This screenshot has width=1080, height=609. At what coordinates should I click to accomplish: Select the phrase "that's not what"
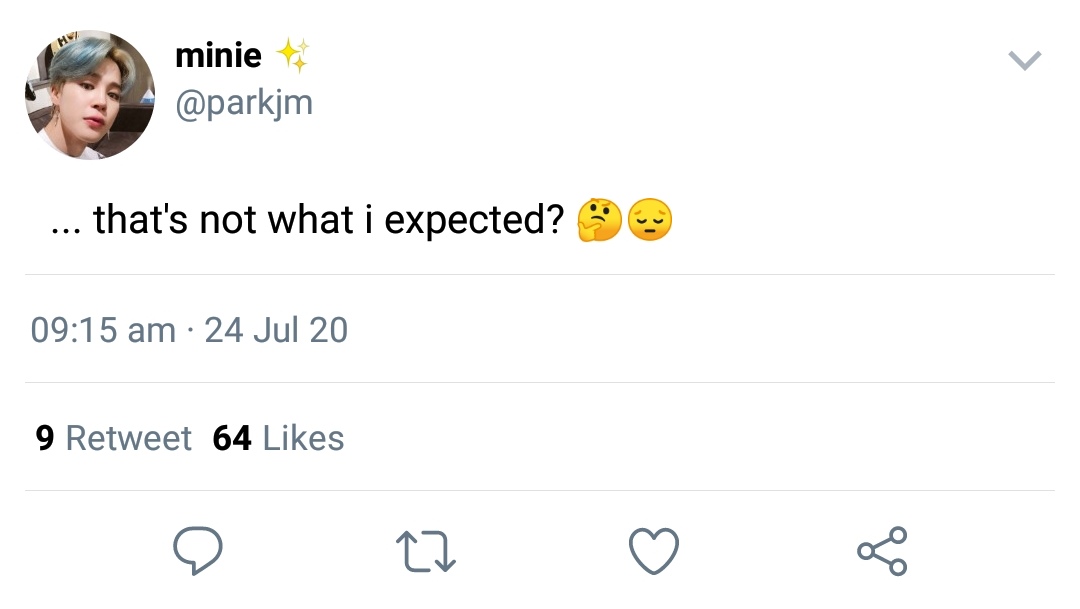pyautogui.click(x=223, y=220)
